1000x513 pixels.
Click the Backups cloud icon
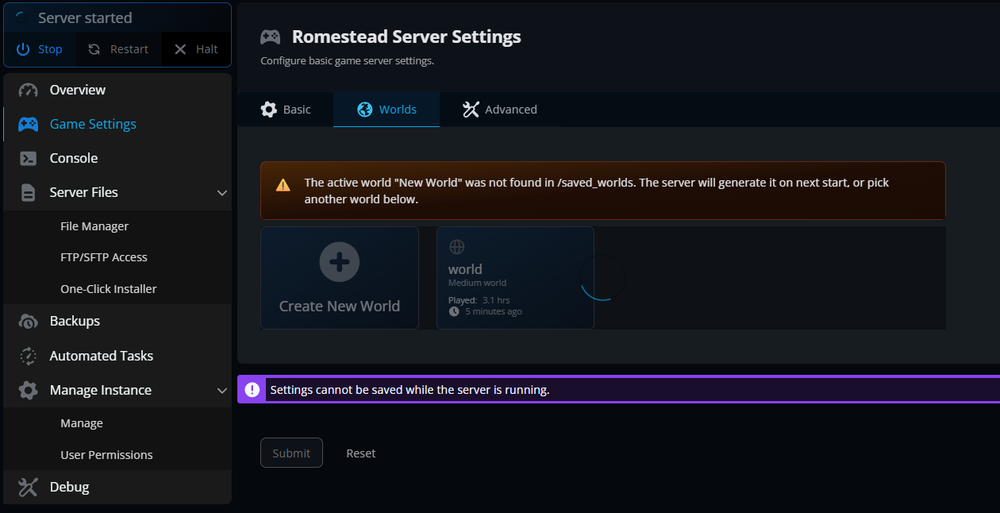point(28,321)
